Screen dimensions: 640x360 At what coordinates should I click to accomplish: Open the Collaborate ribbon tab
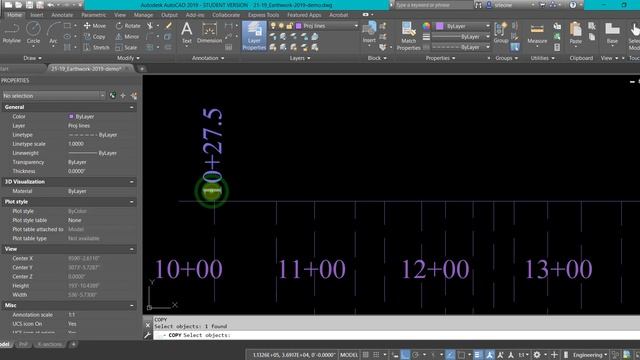click(226, 15)
